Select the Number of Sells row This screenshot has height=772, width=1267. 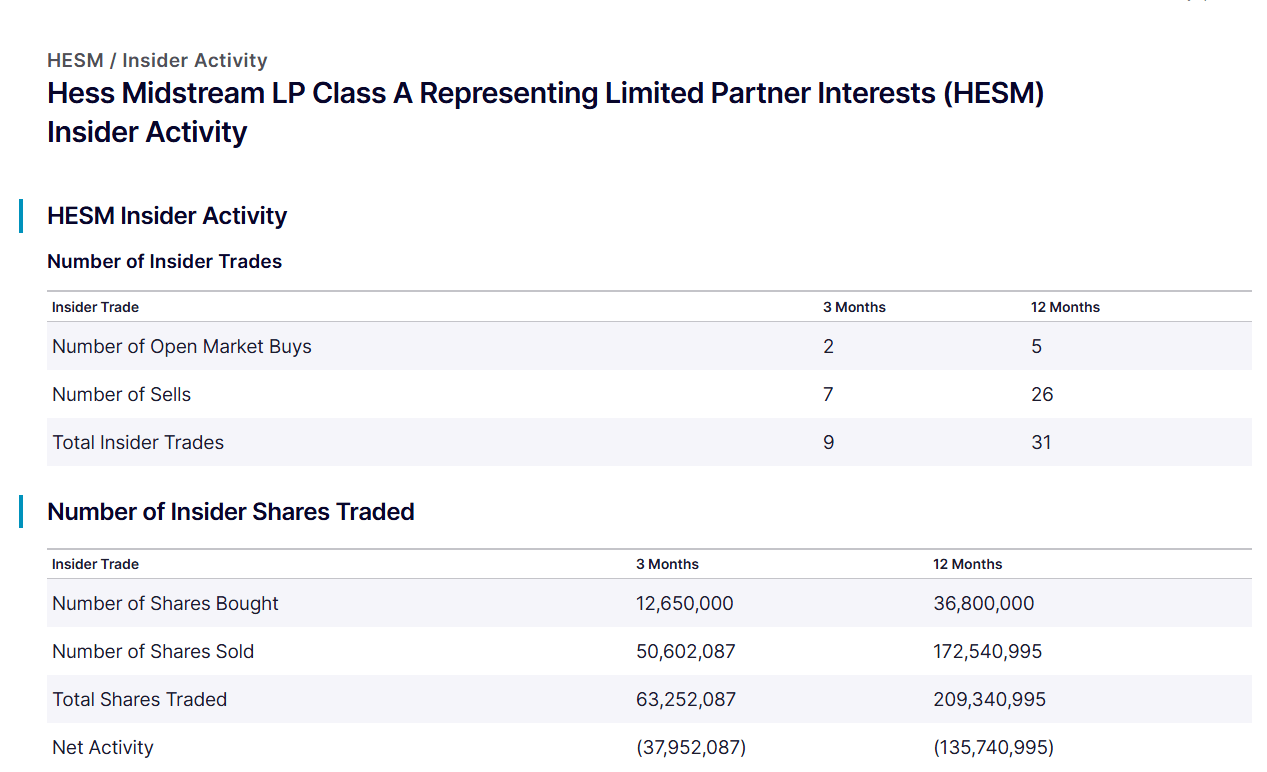pyautogui.click(x=121, y=394)
